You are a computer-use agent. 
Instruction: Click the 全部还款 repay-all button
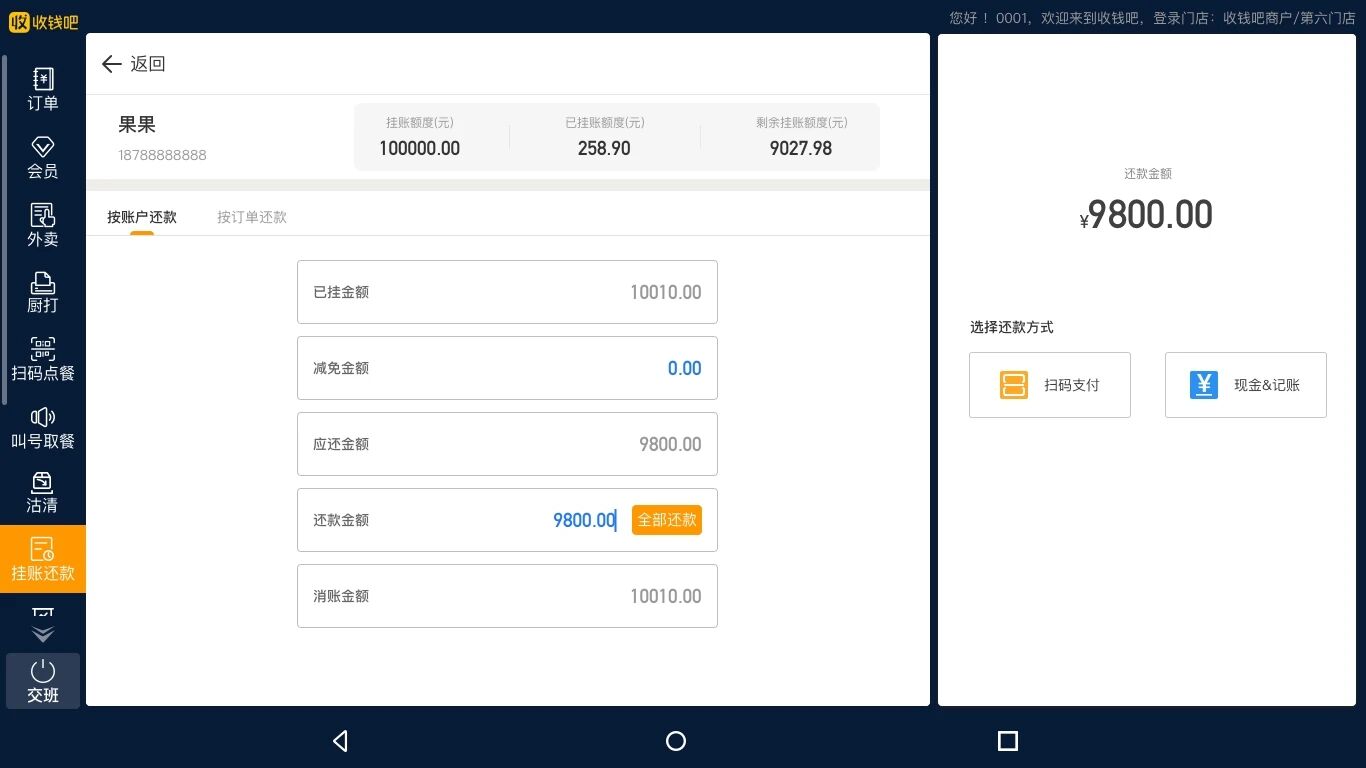click(666, 520)
